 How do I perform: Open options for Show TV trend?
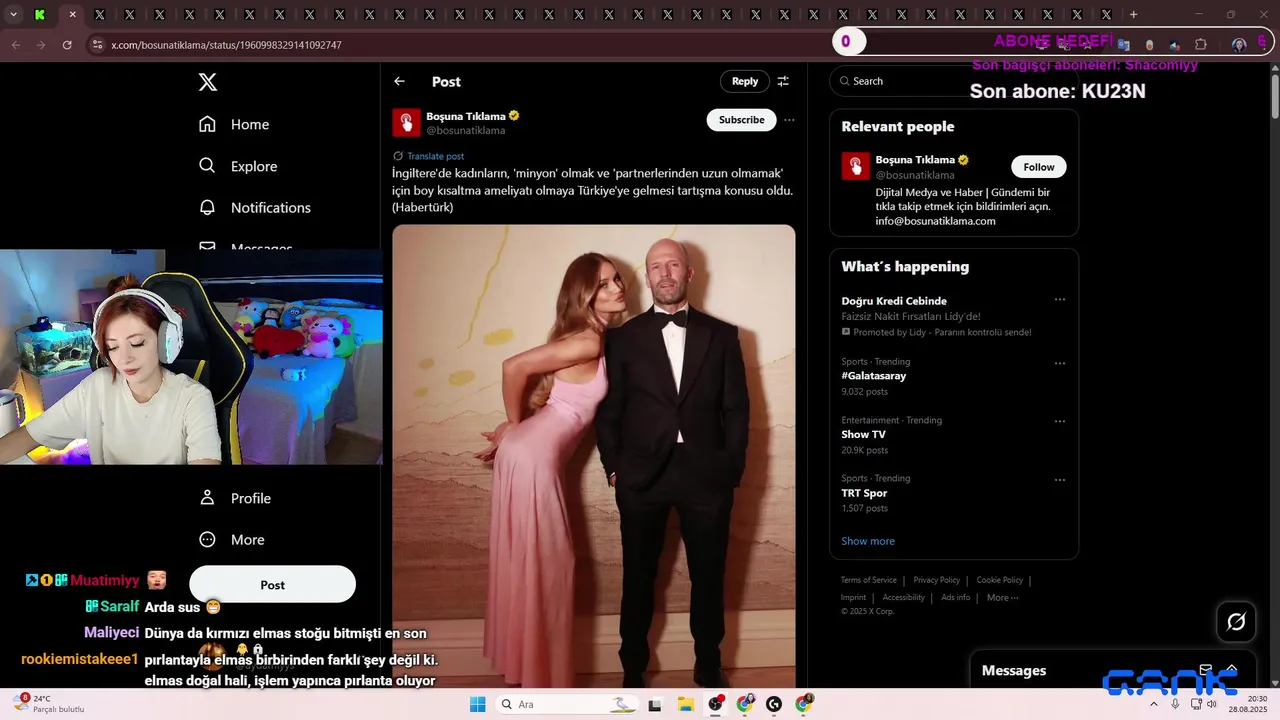pyautogui.click(x=1060, y=421)
